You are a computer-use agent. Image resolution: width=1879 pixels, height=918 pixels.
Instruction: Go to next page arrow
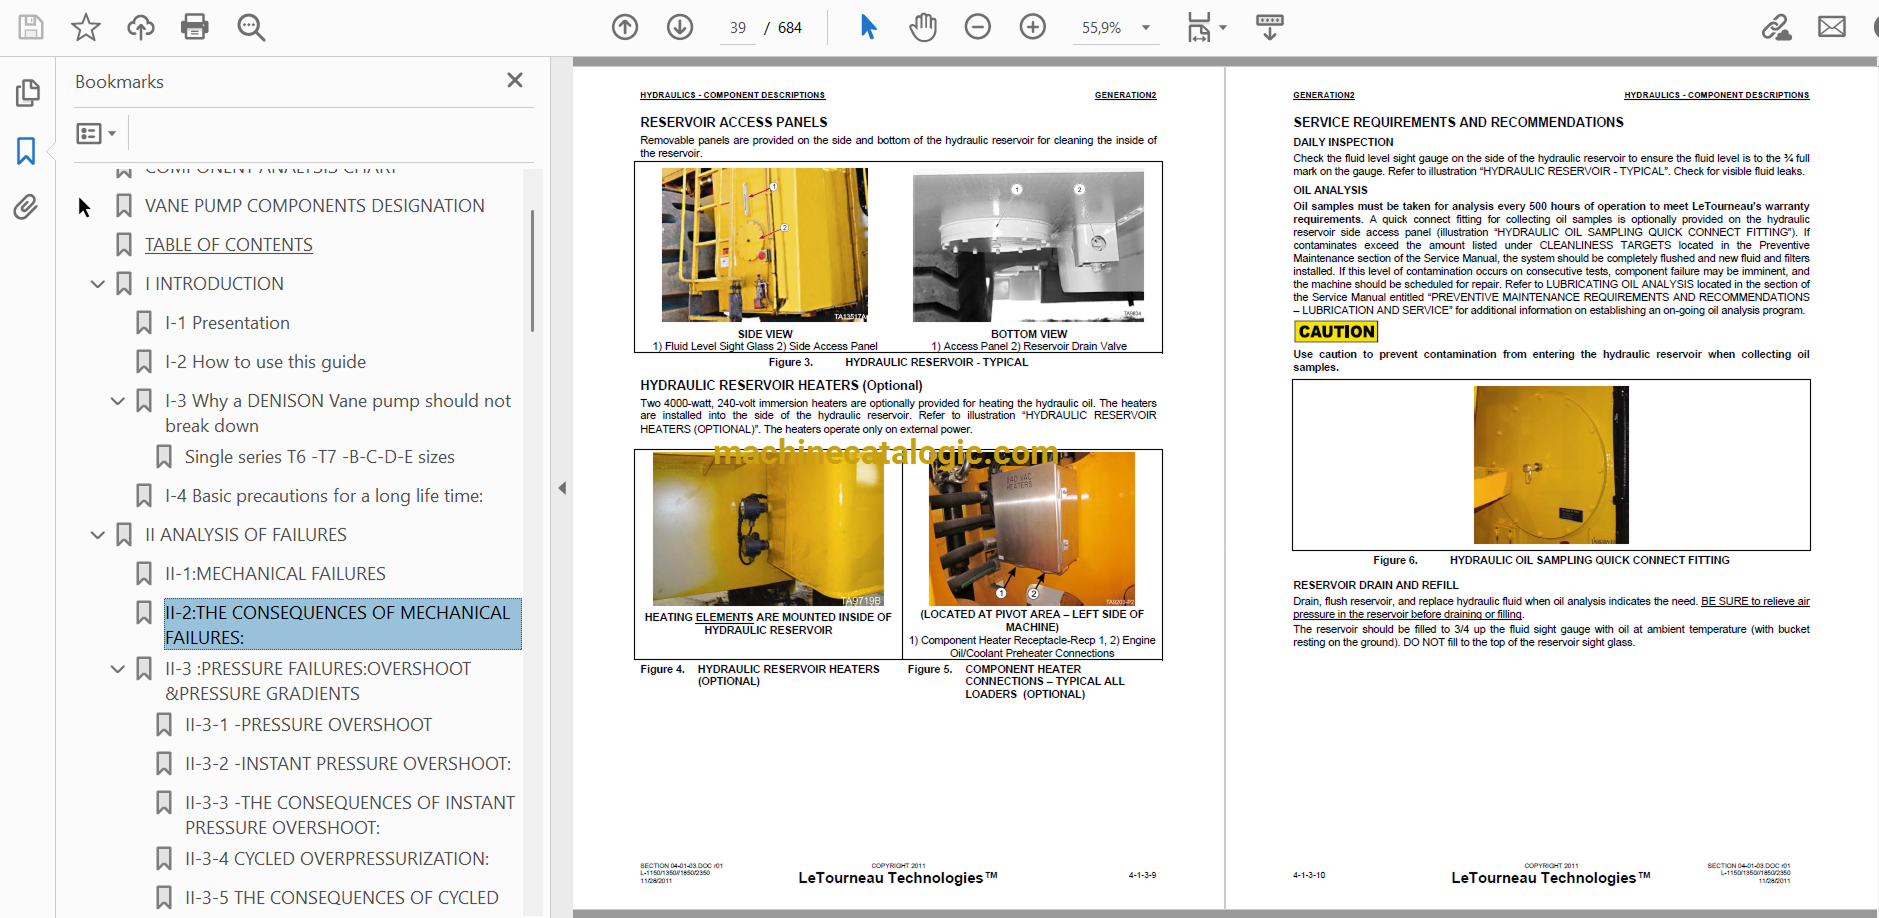point(680,27)
